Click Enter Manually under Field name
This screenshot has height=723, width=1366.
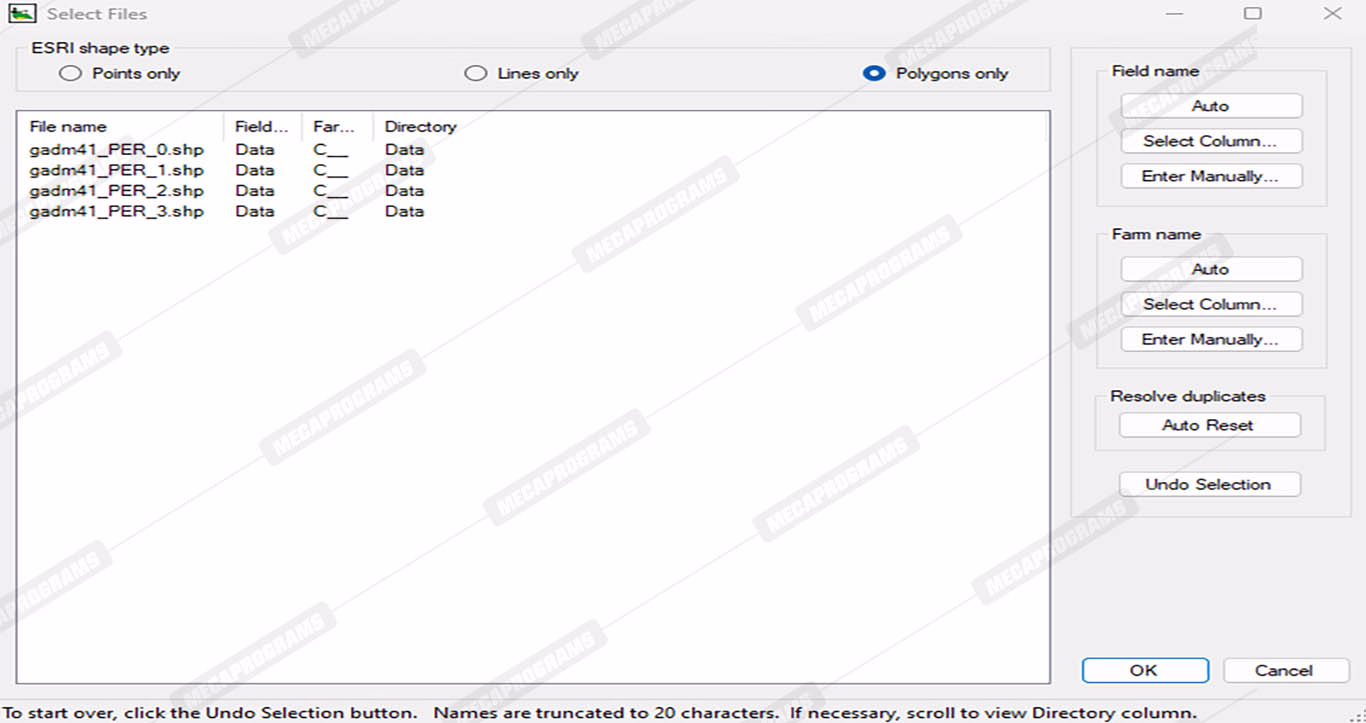(x=1211, y=176)
